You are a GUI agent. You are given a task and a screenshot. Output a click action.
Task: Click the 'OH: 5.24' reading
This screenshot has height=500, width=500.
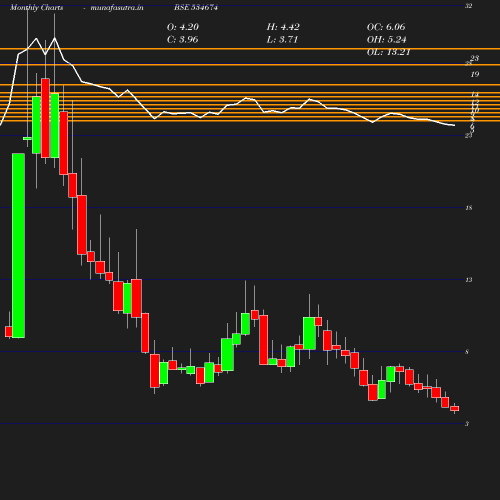click(x=387, y=39)
